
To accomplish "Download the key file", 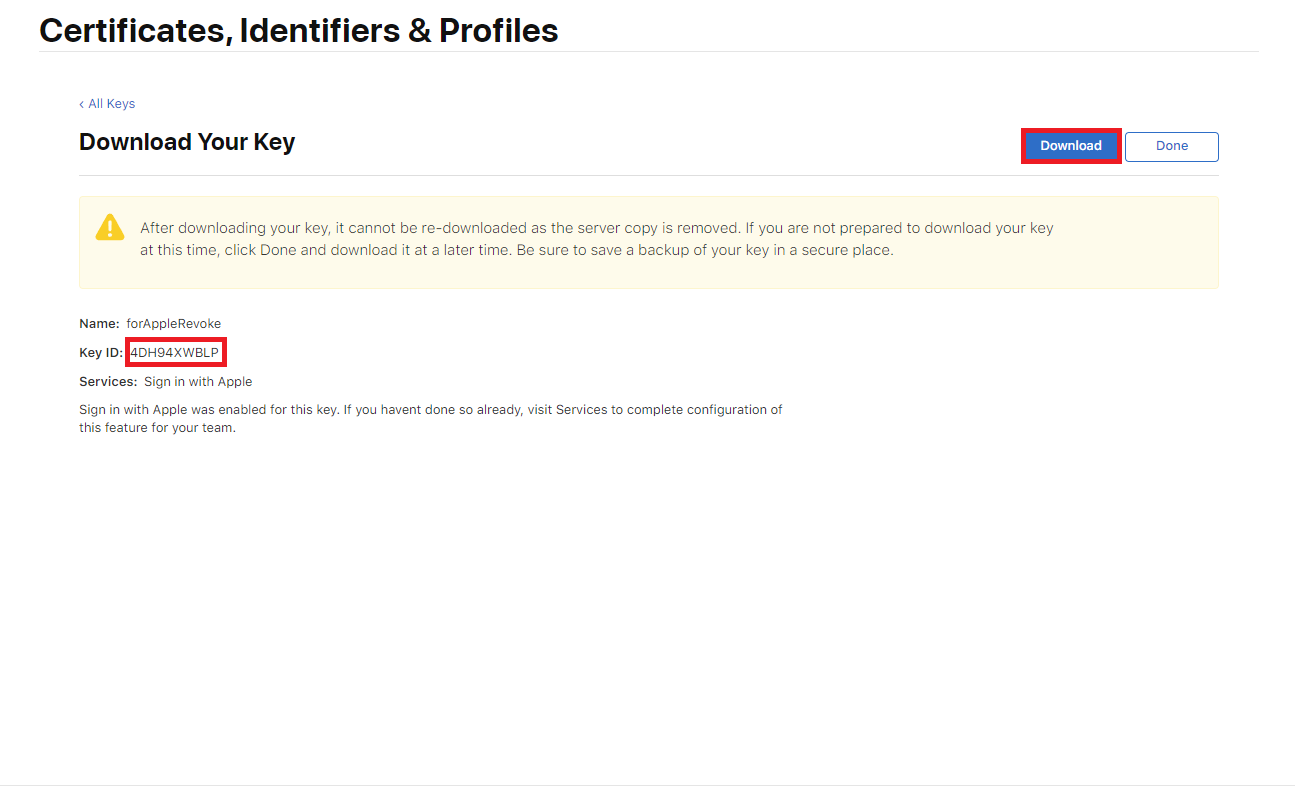I will pos(1071,146).
